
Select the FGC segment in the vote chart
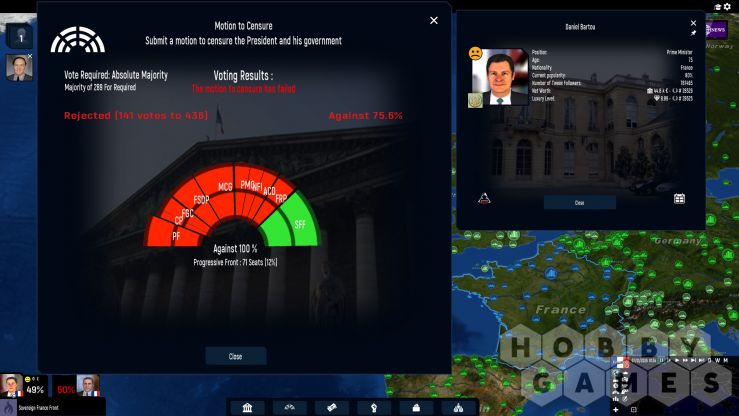point(187,212)
